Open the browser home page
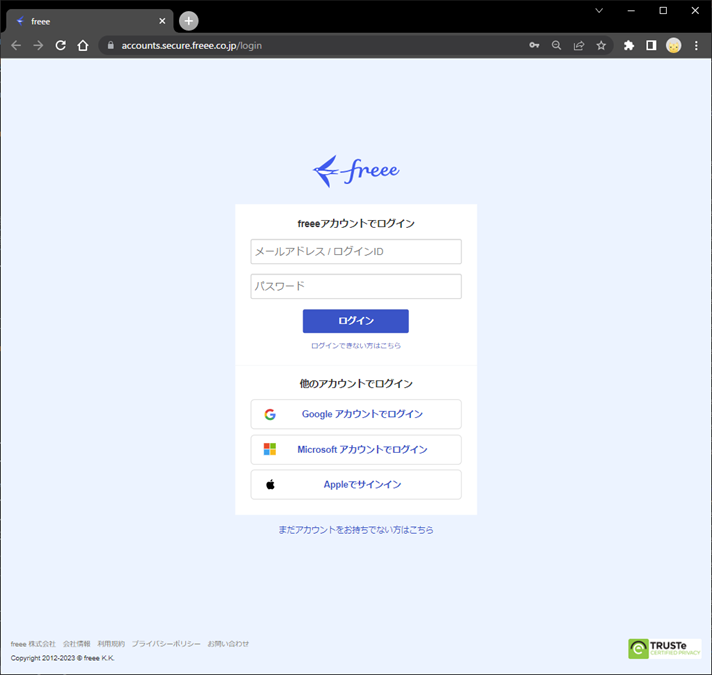The width and height of the screenshot is (712, 675). (x=83, y=45)
